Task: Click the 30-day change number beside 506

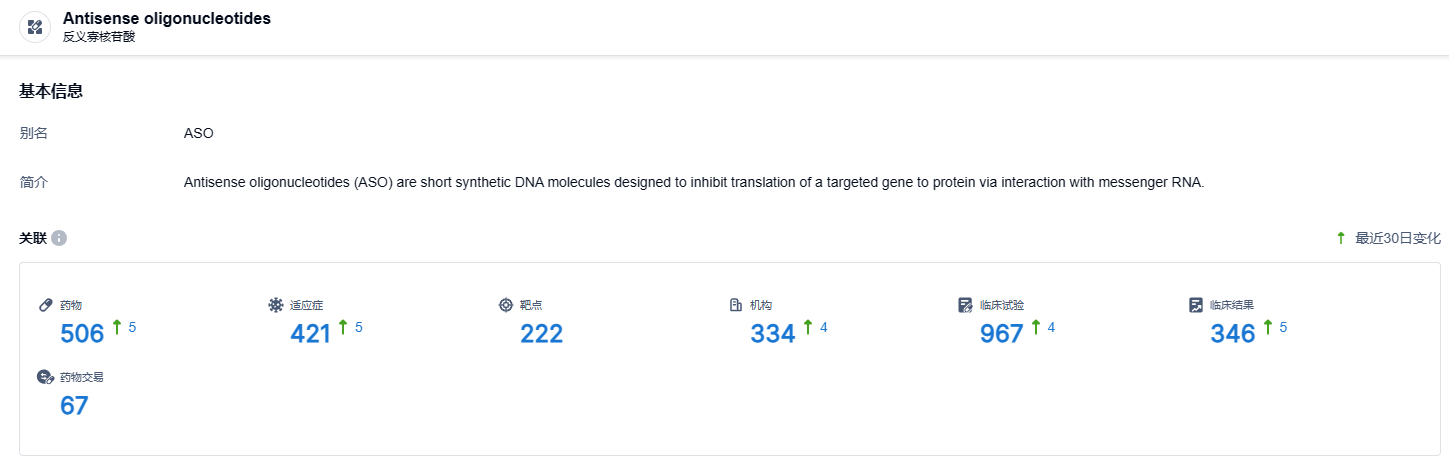Action: (x=132, y=327)
